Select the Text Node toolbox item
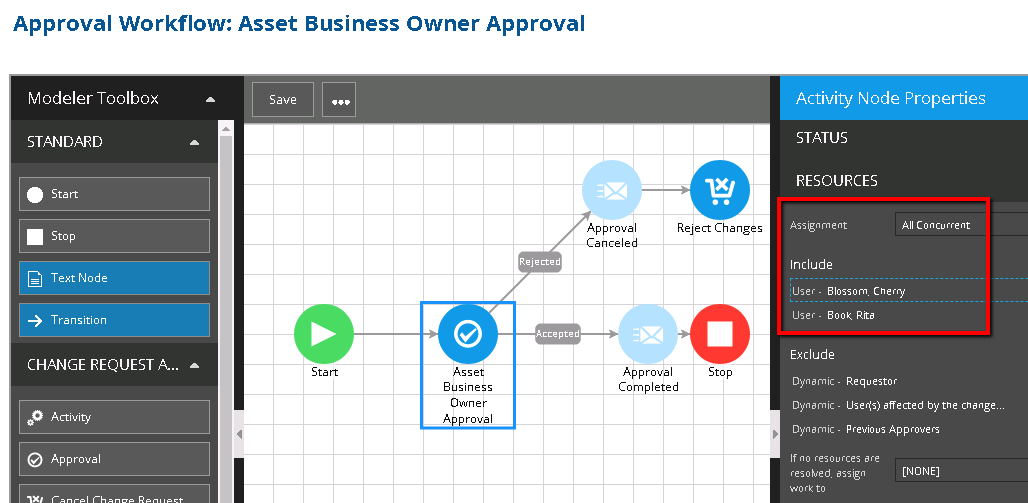Viewport: 1028px width, 503px height. 114,278
